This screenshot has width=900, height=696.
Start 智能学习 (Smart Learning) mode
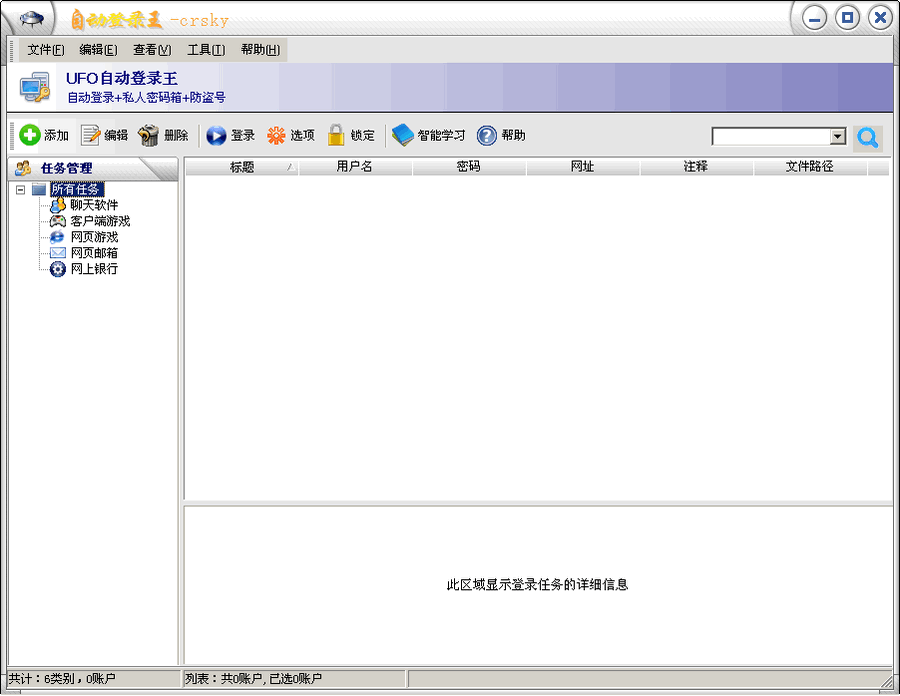click(420, 135)
